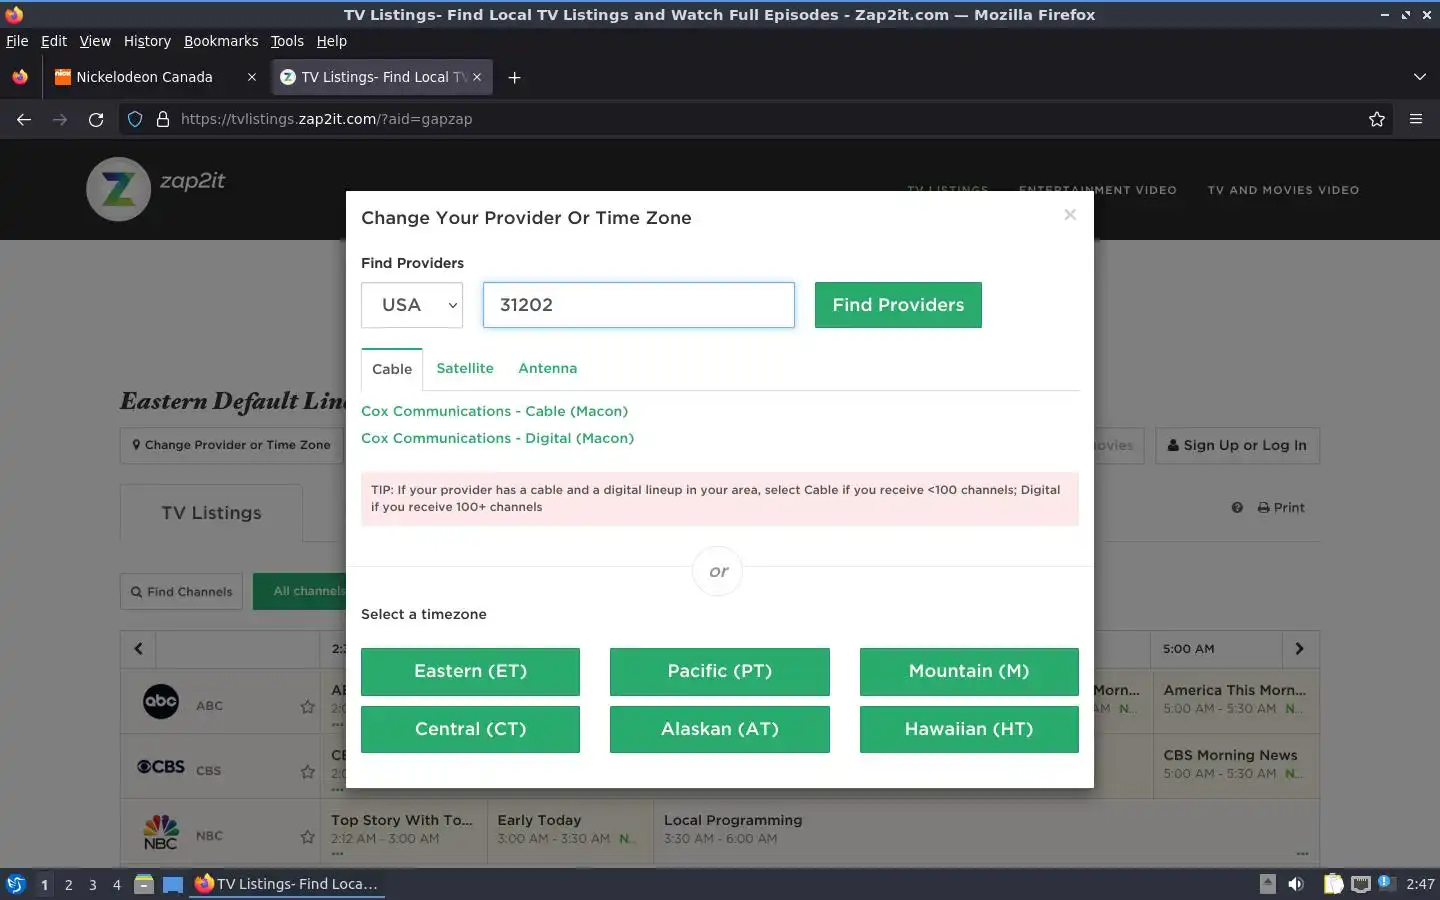The width and height of the screenshot is (1440, 900).
Task: Open the History menu
Action: click(x=147, y=41)
